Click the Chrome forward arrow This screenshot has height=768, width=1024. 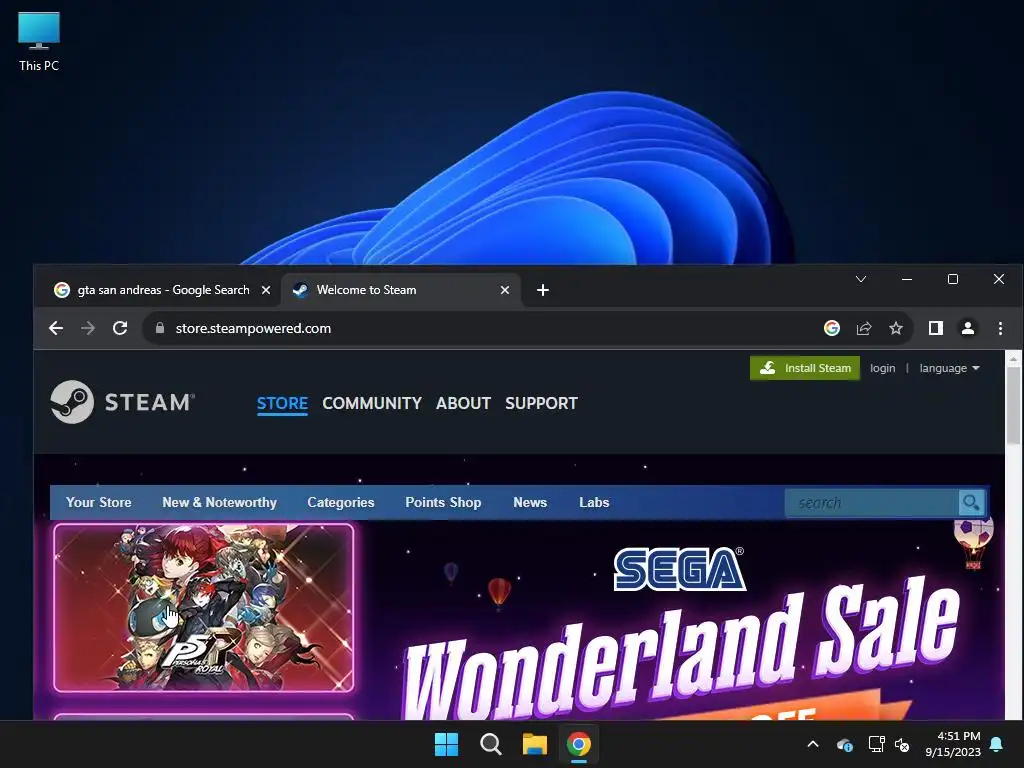tap(88, 328)
